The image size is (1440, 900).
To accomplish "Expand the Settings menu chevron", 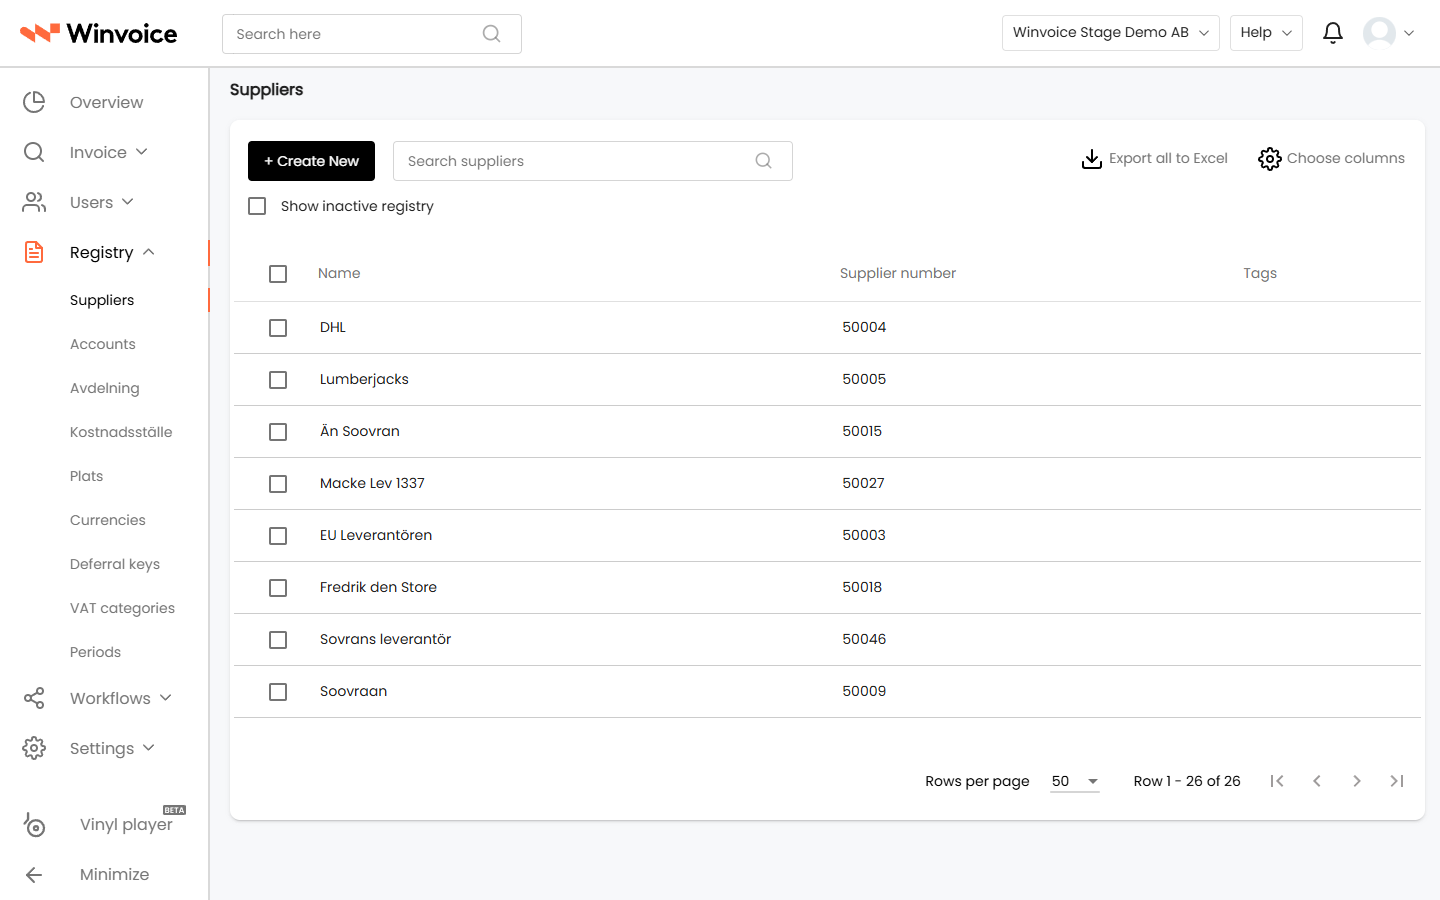I will [x=149, y=748].
